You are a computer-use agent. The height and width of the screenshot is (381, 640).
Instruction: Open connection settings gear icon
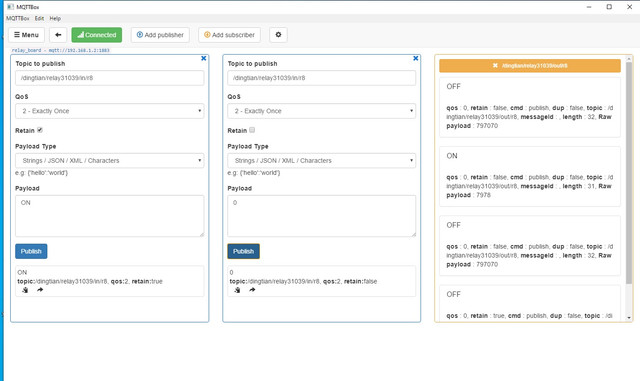[x=278, y=35]
